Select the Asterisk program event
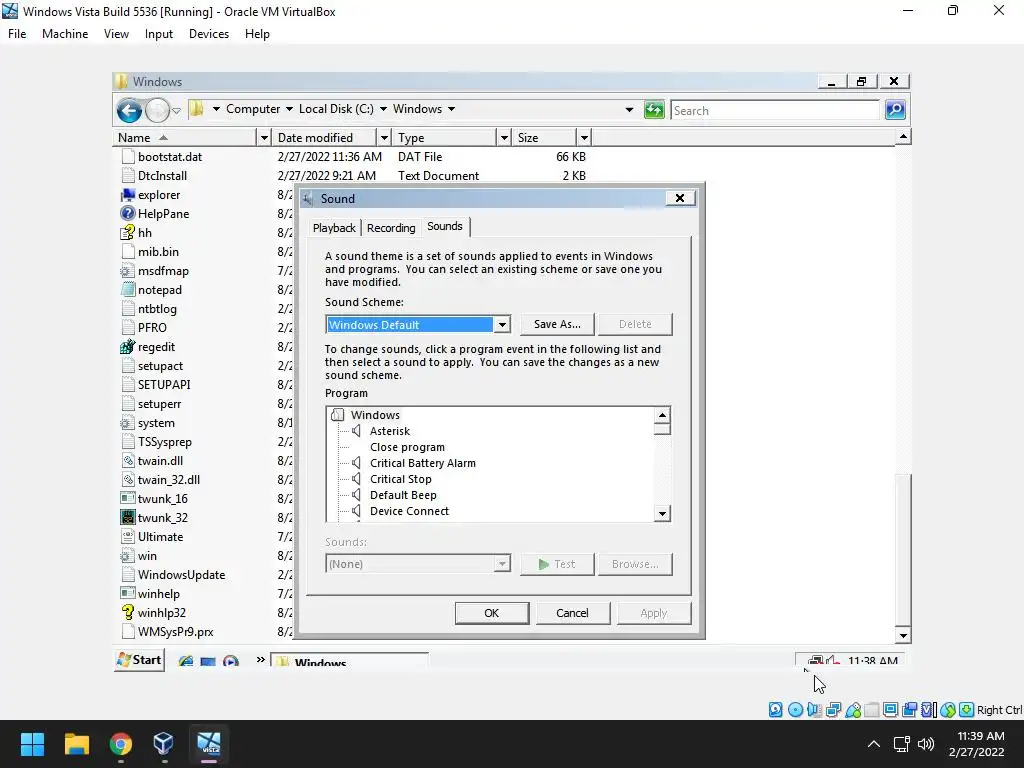The width and height of the screenshot is (1024, 768). click(x=390, y=431)
